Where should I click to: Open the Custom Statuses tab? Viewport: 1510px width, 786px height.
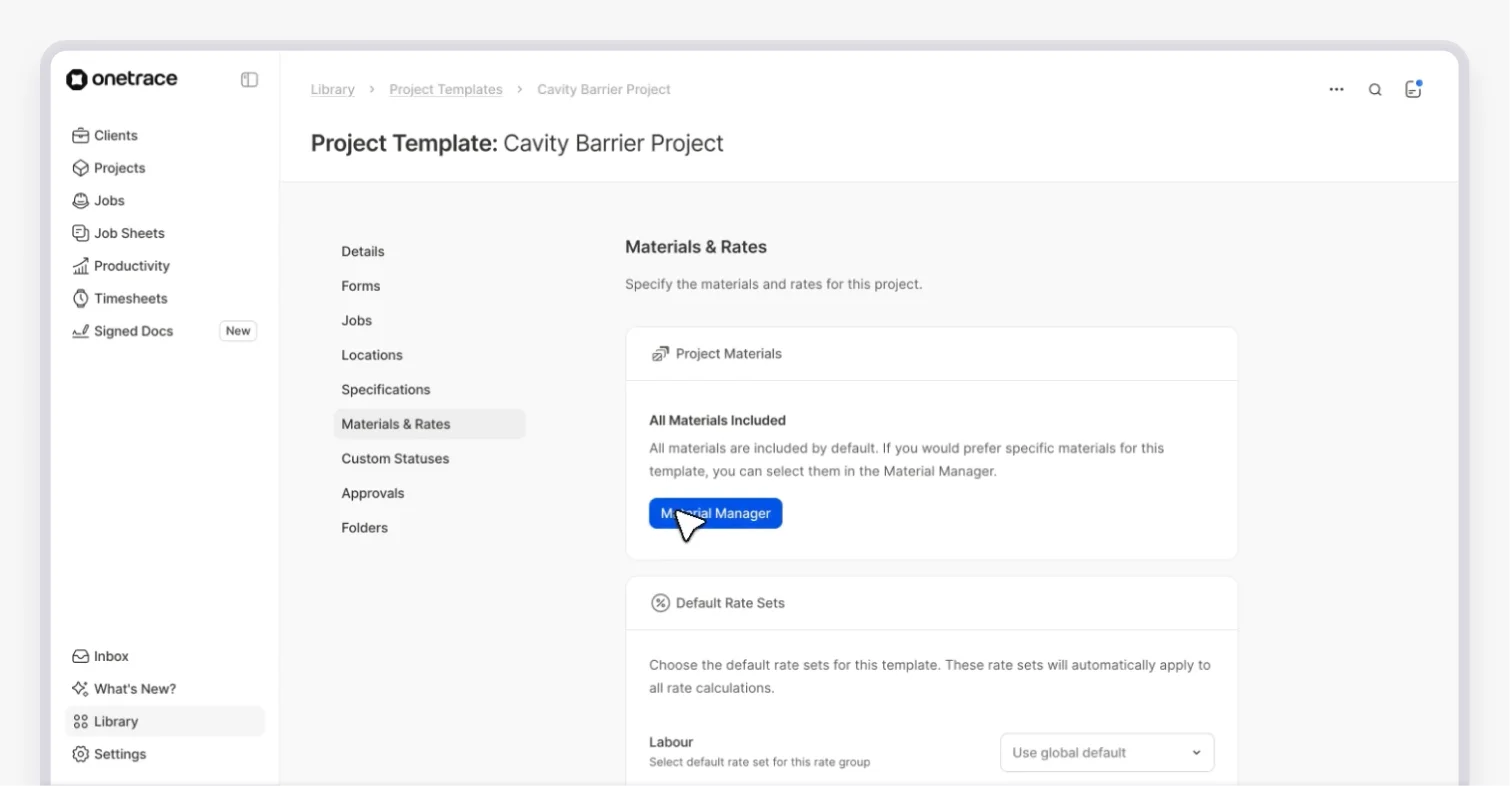(395, 458)
